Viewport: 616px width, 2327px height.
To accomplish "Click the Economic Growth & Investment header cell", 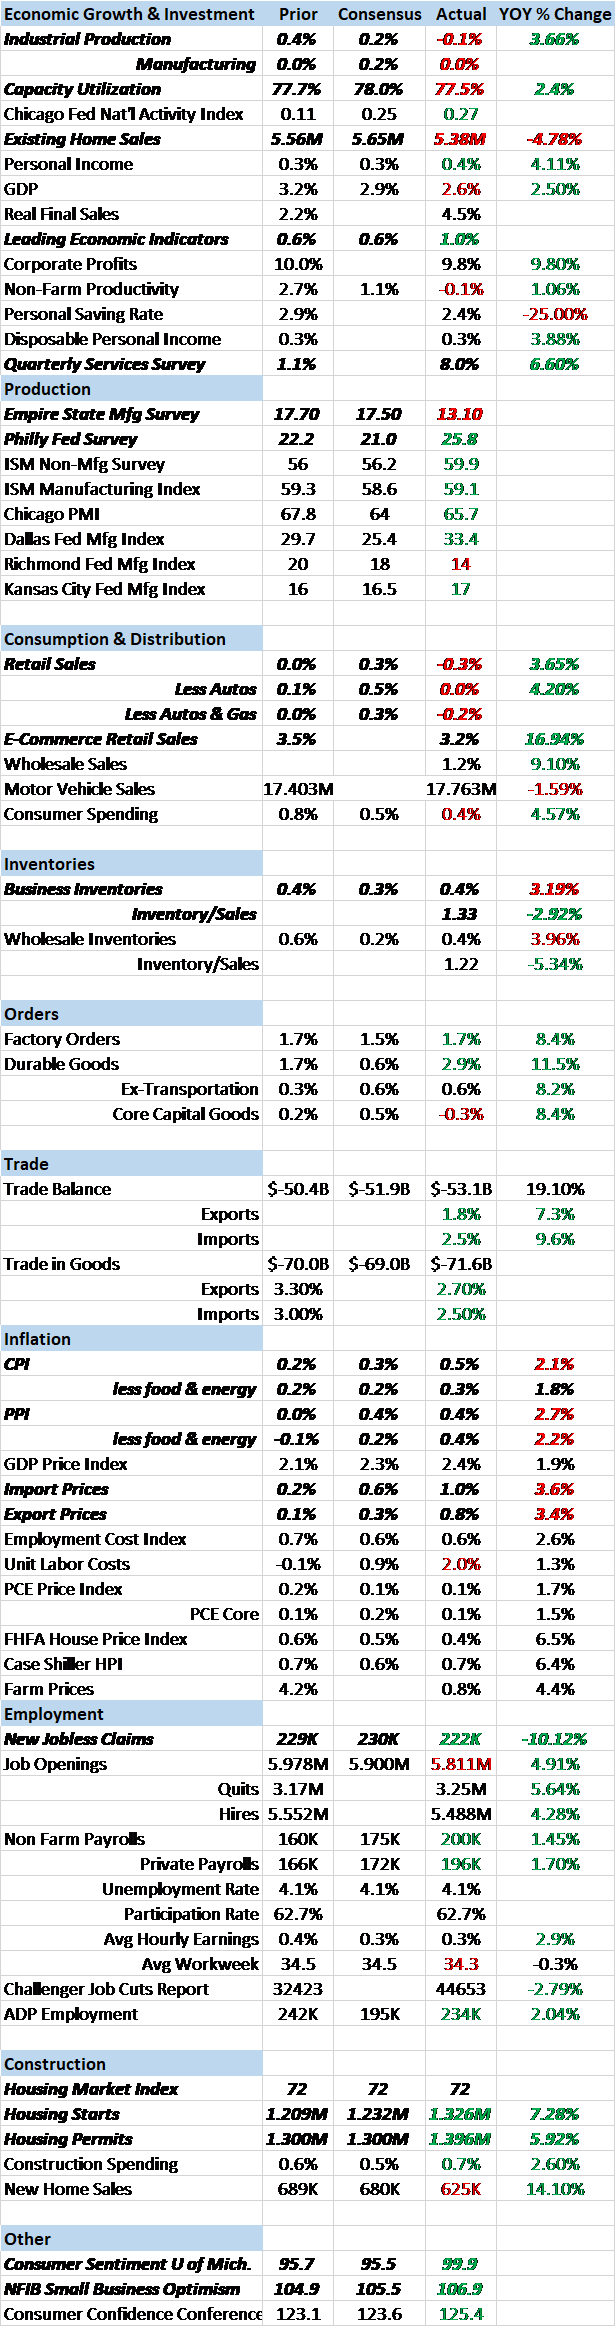I will tap(130, 14).
